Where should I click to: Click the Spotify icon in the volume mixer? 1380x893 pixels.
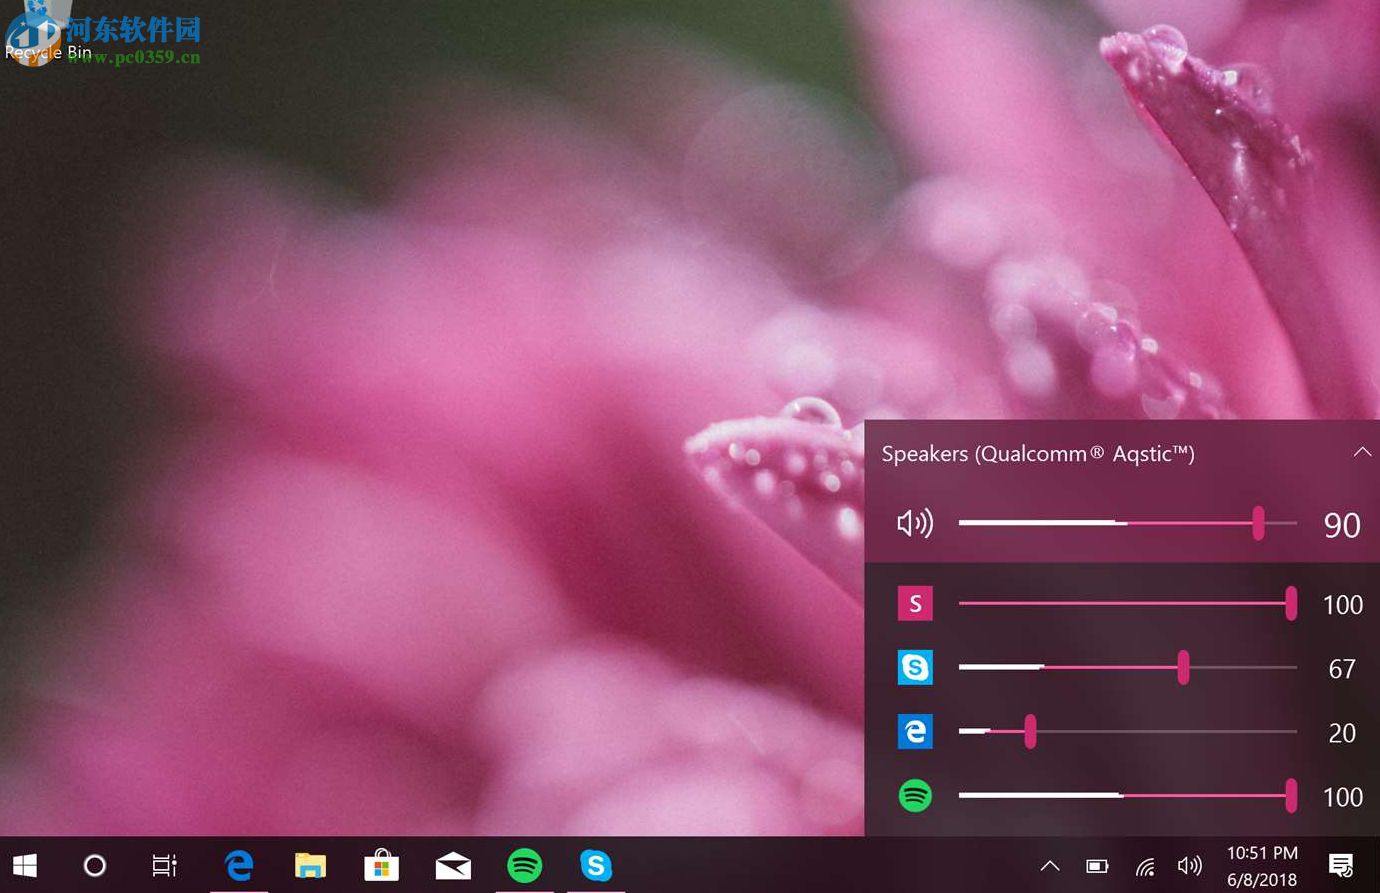pos(914,795)
